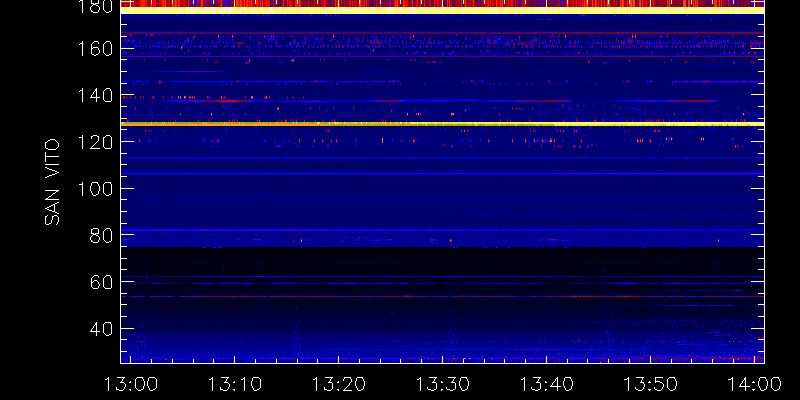This screenshot has height=400, width=800.
Task: Select the 40 frequency axis label
Action: (x=101, y=329)
